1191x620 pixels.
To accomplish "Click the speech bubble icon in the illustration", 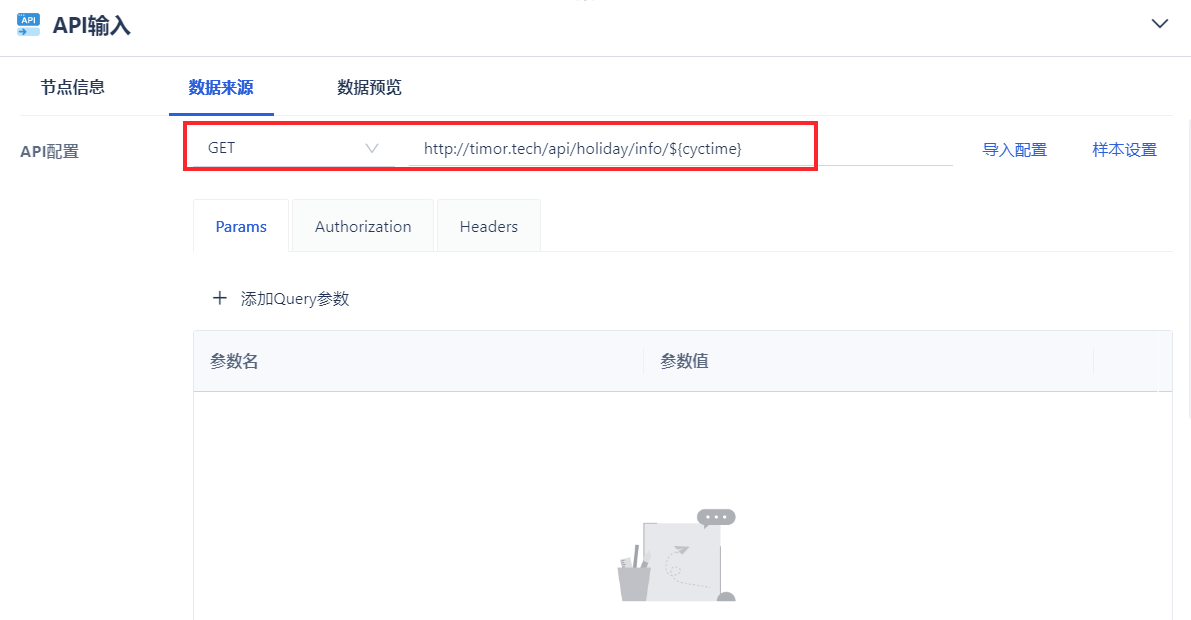I will [x=716, y=517].
